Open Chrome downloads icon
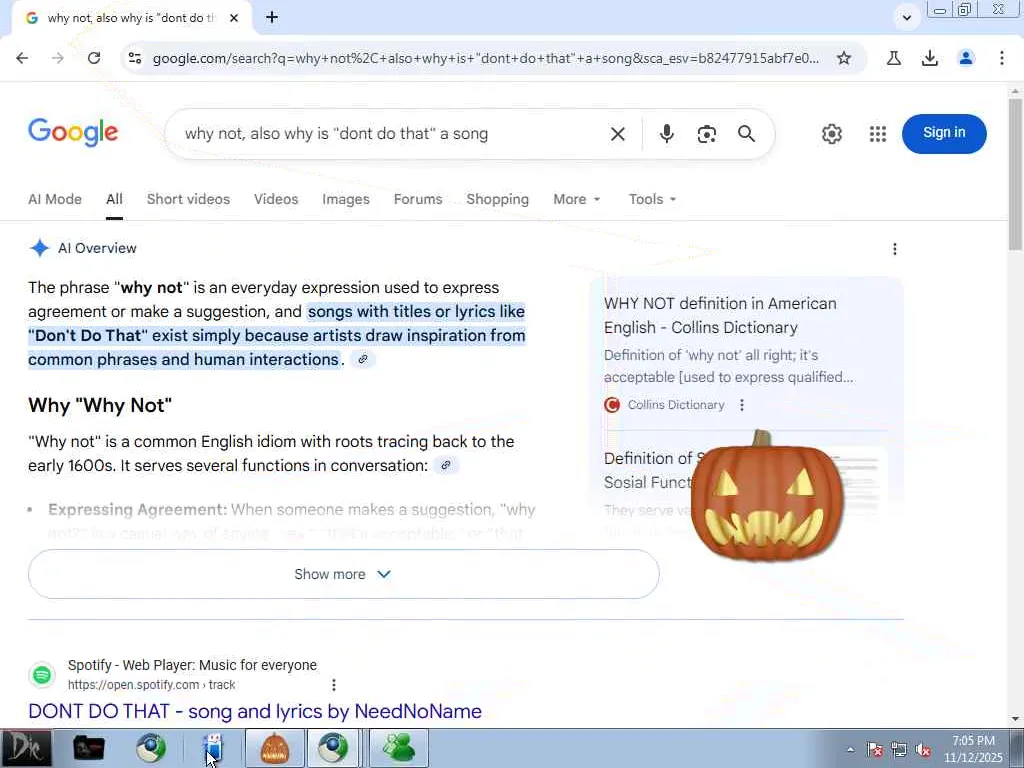The height and width of the screenshot is (768, 1024). click(x=929, y=58)
